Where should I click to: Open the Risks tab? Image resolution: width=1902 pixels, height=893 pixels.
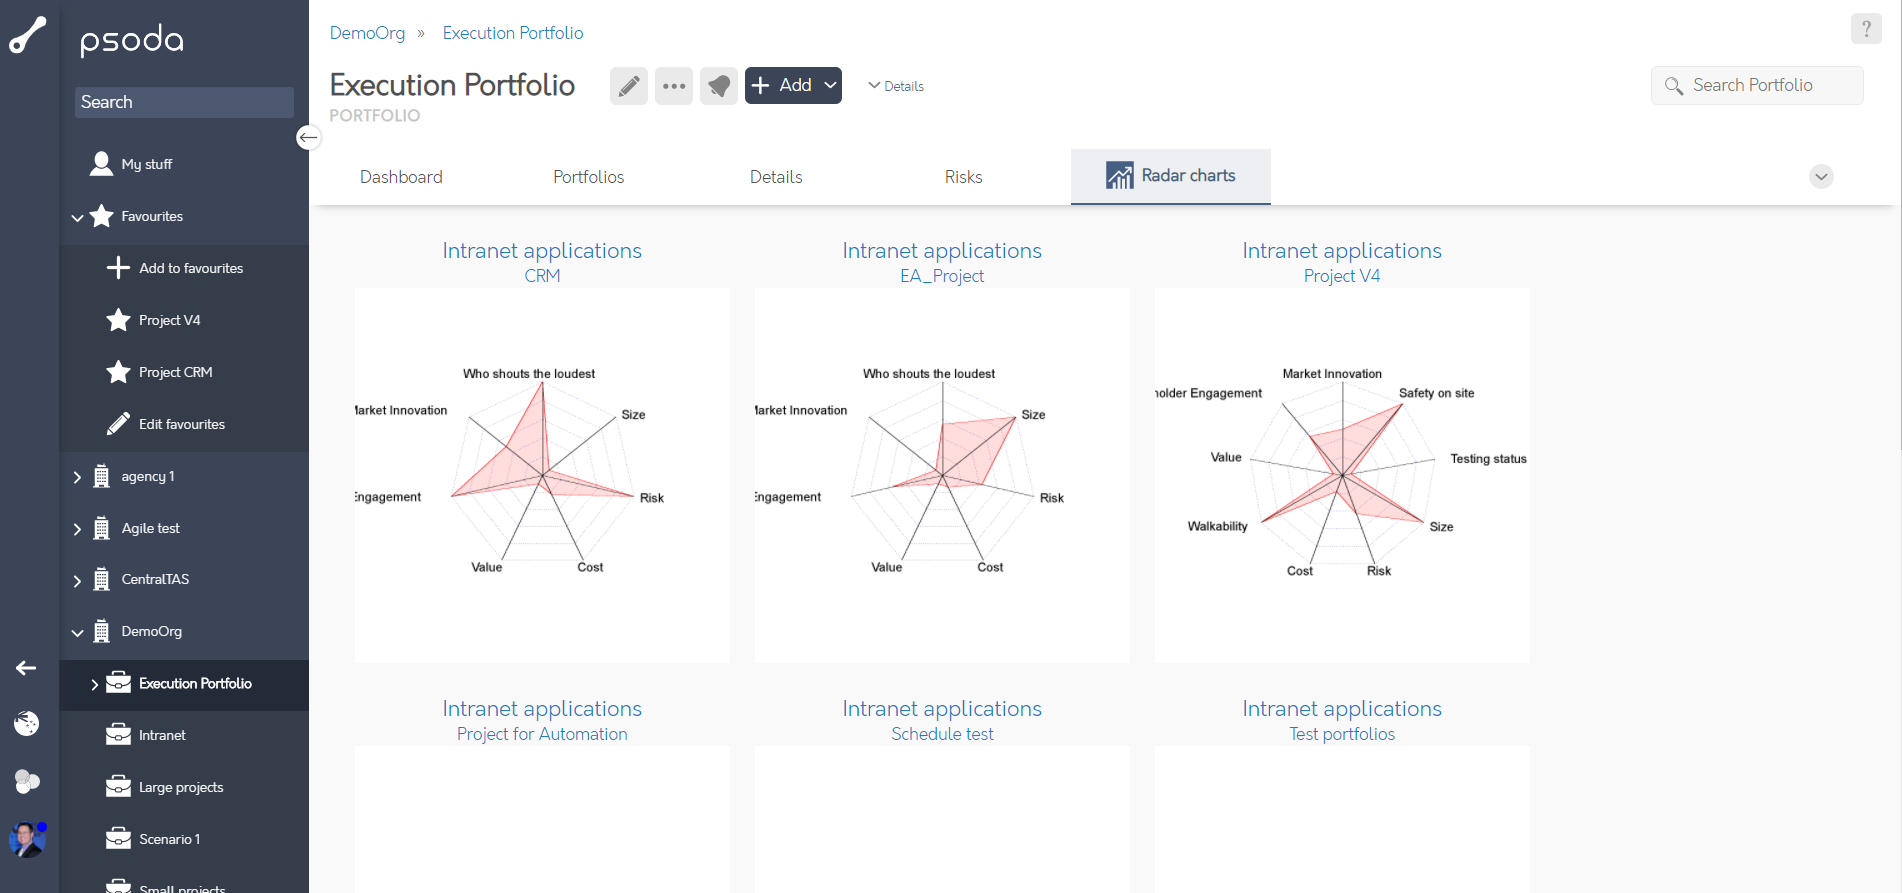coord(963,176)
